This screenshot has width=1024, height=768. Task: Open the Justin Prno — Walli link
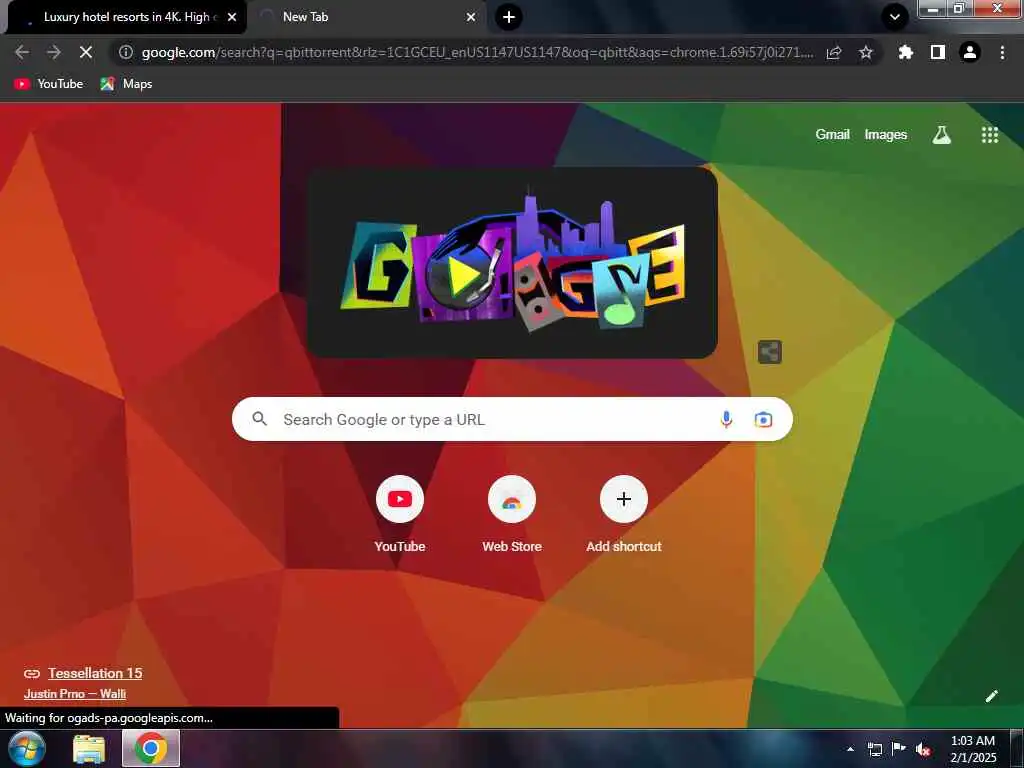(75, 694)
